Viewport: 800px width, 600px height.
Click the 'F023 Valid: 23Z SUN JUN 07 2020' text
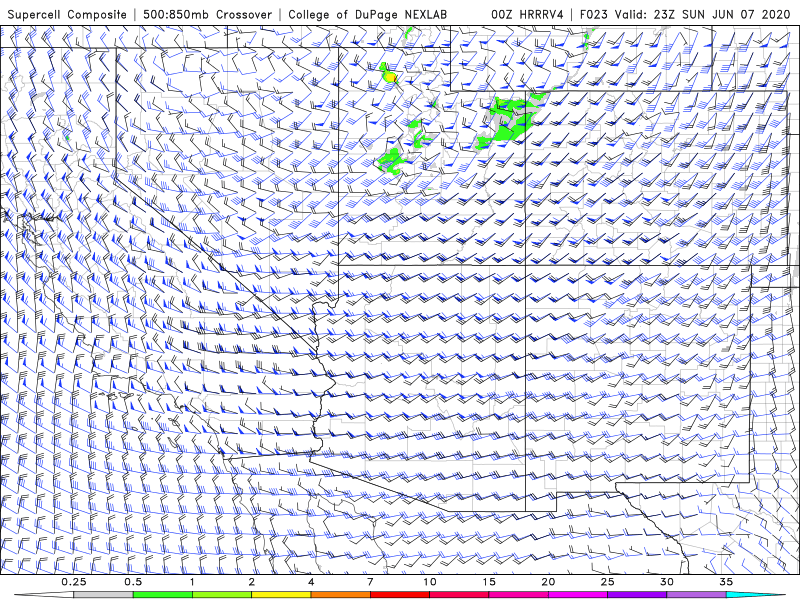(x=685, y=15)
